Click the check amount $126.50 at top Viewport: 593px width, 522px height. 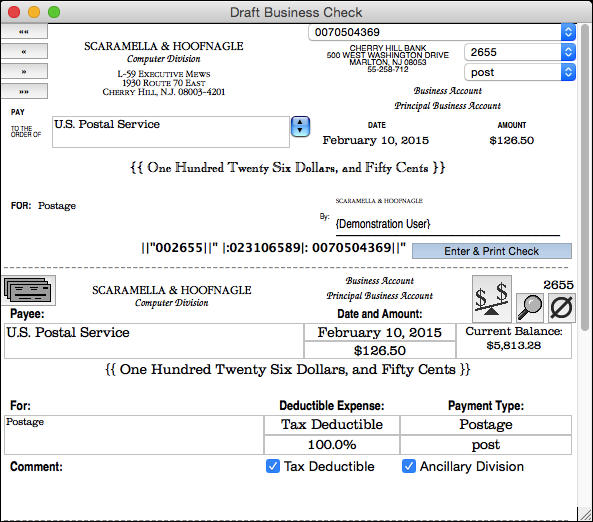click(511, 140)
